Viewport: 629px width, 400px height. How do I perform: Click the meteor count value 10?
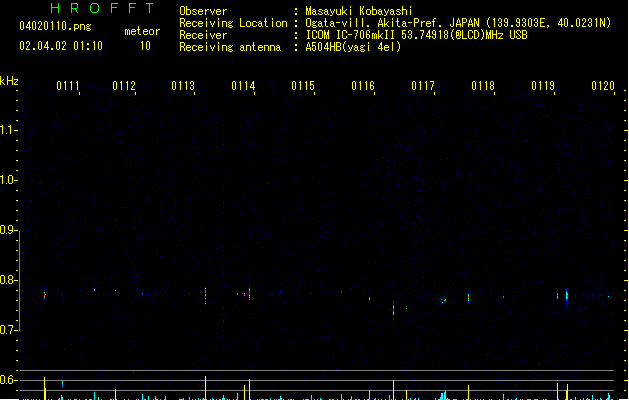click(145, 46)
